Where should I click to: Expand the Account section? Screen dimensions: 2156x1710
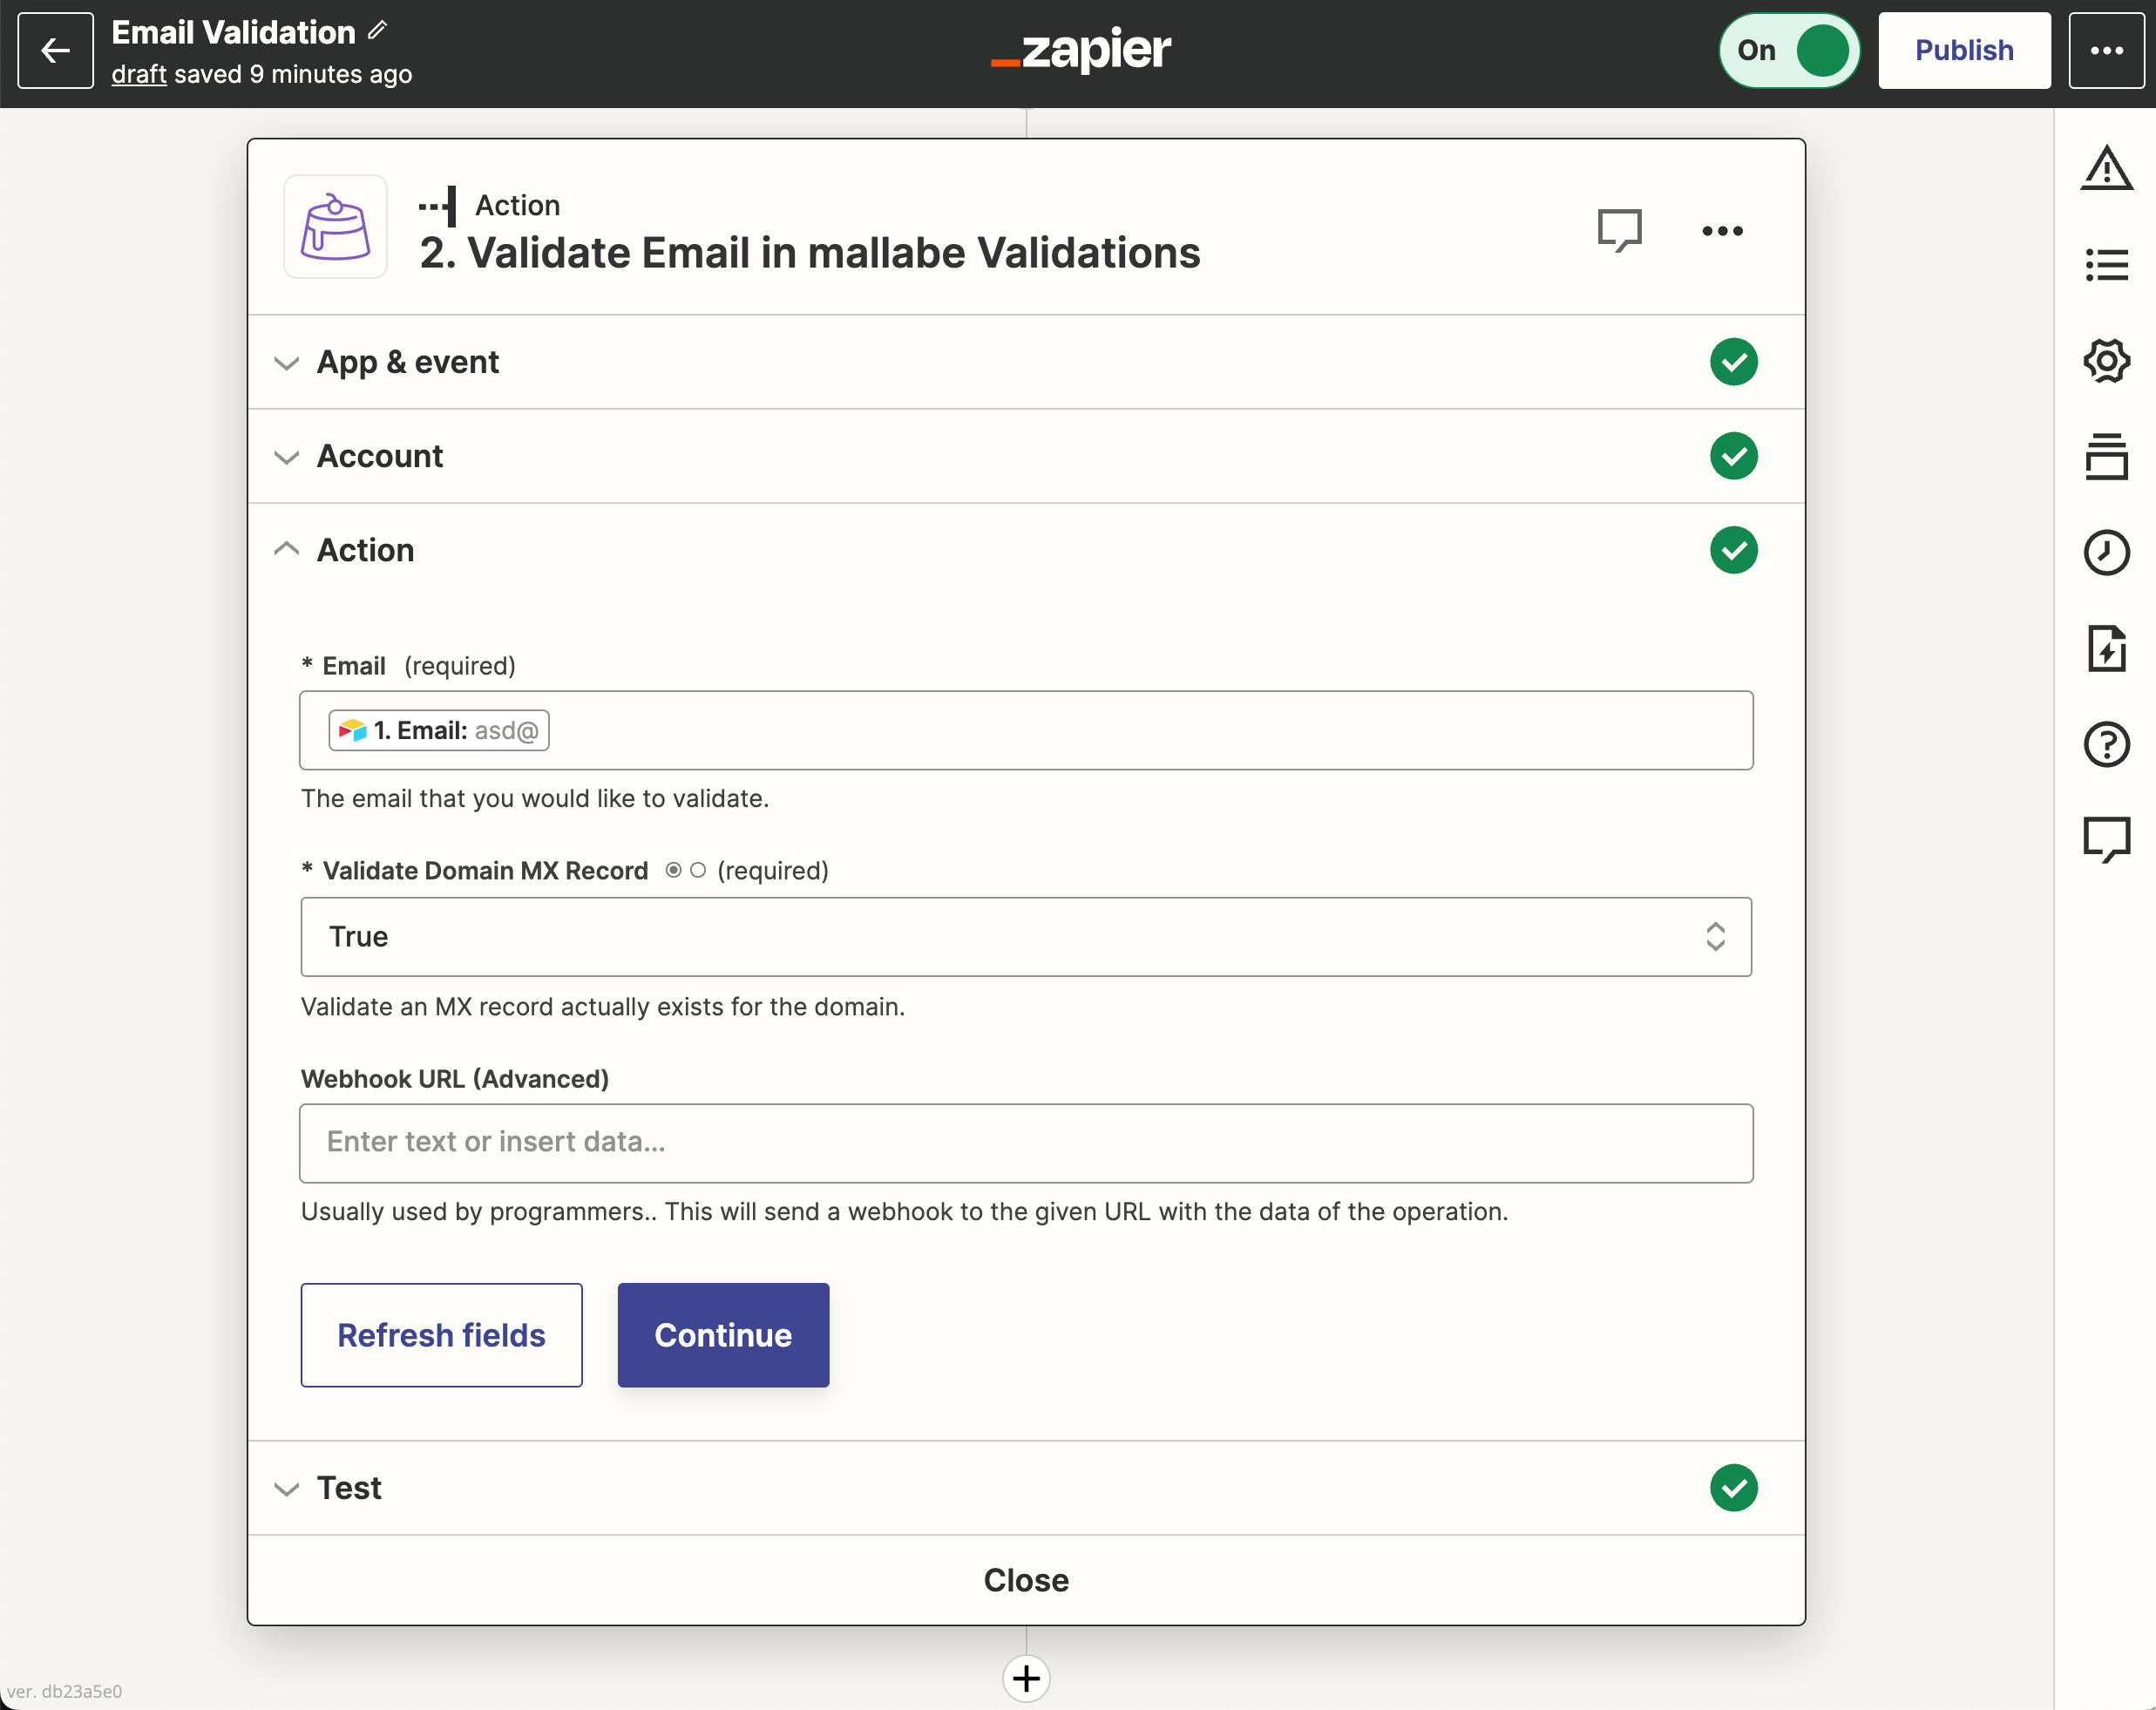[x=1026, y=456]
